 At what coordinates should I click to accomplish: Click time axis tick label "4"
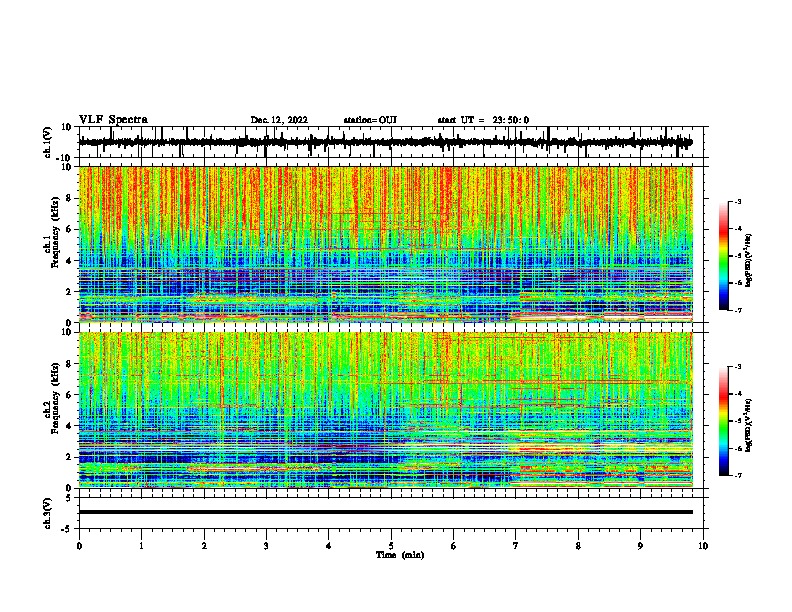click(x=329, y=546)
